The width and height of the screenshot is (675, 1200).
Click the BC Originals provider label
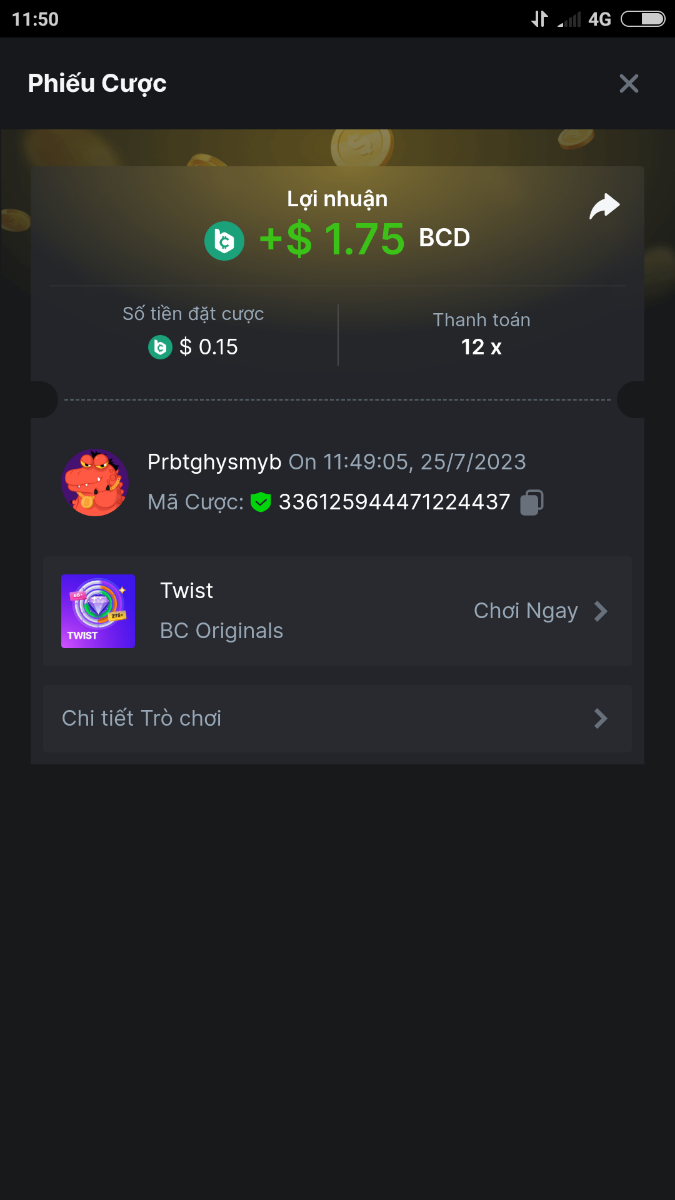[x=221, y=631]
